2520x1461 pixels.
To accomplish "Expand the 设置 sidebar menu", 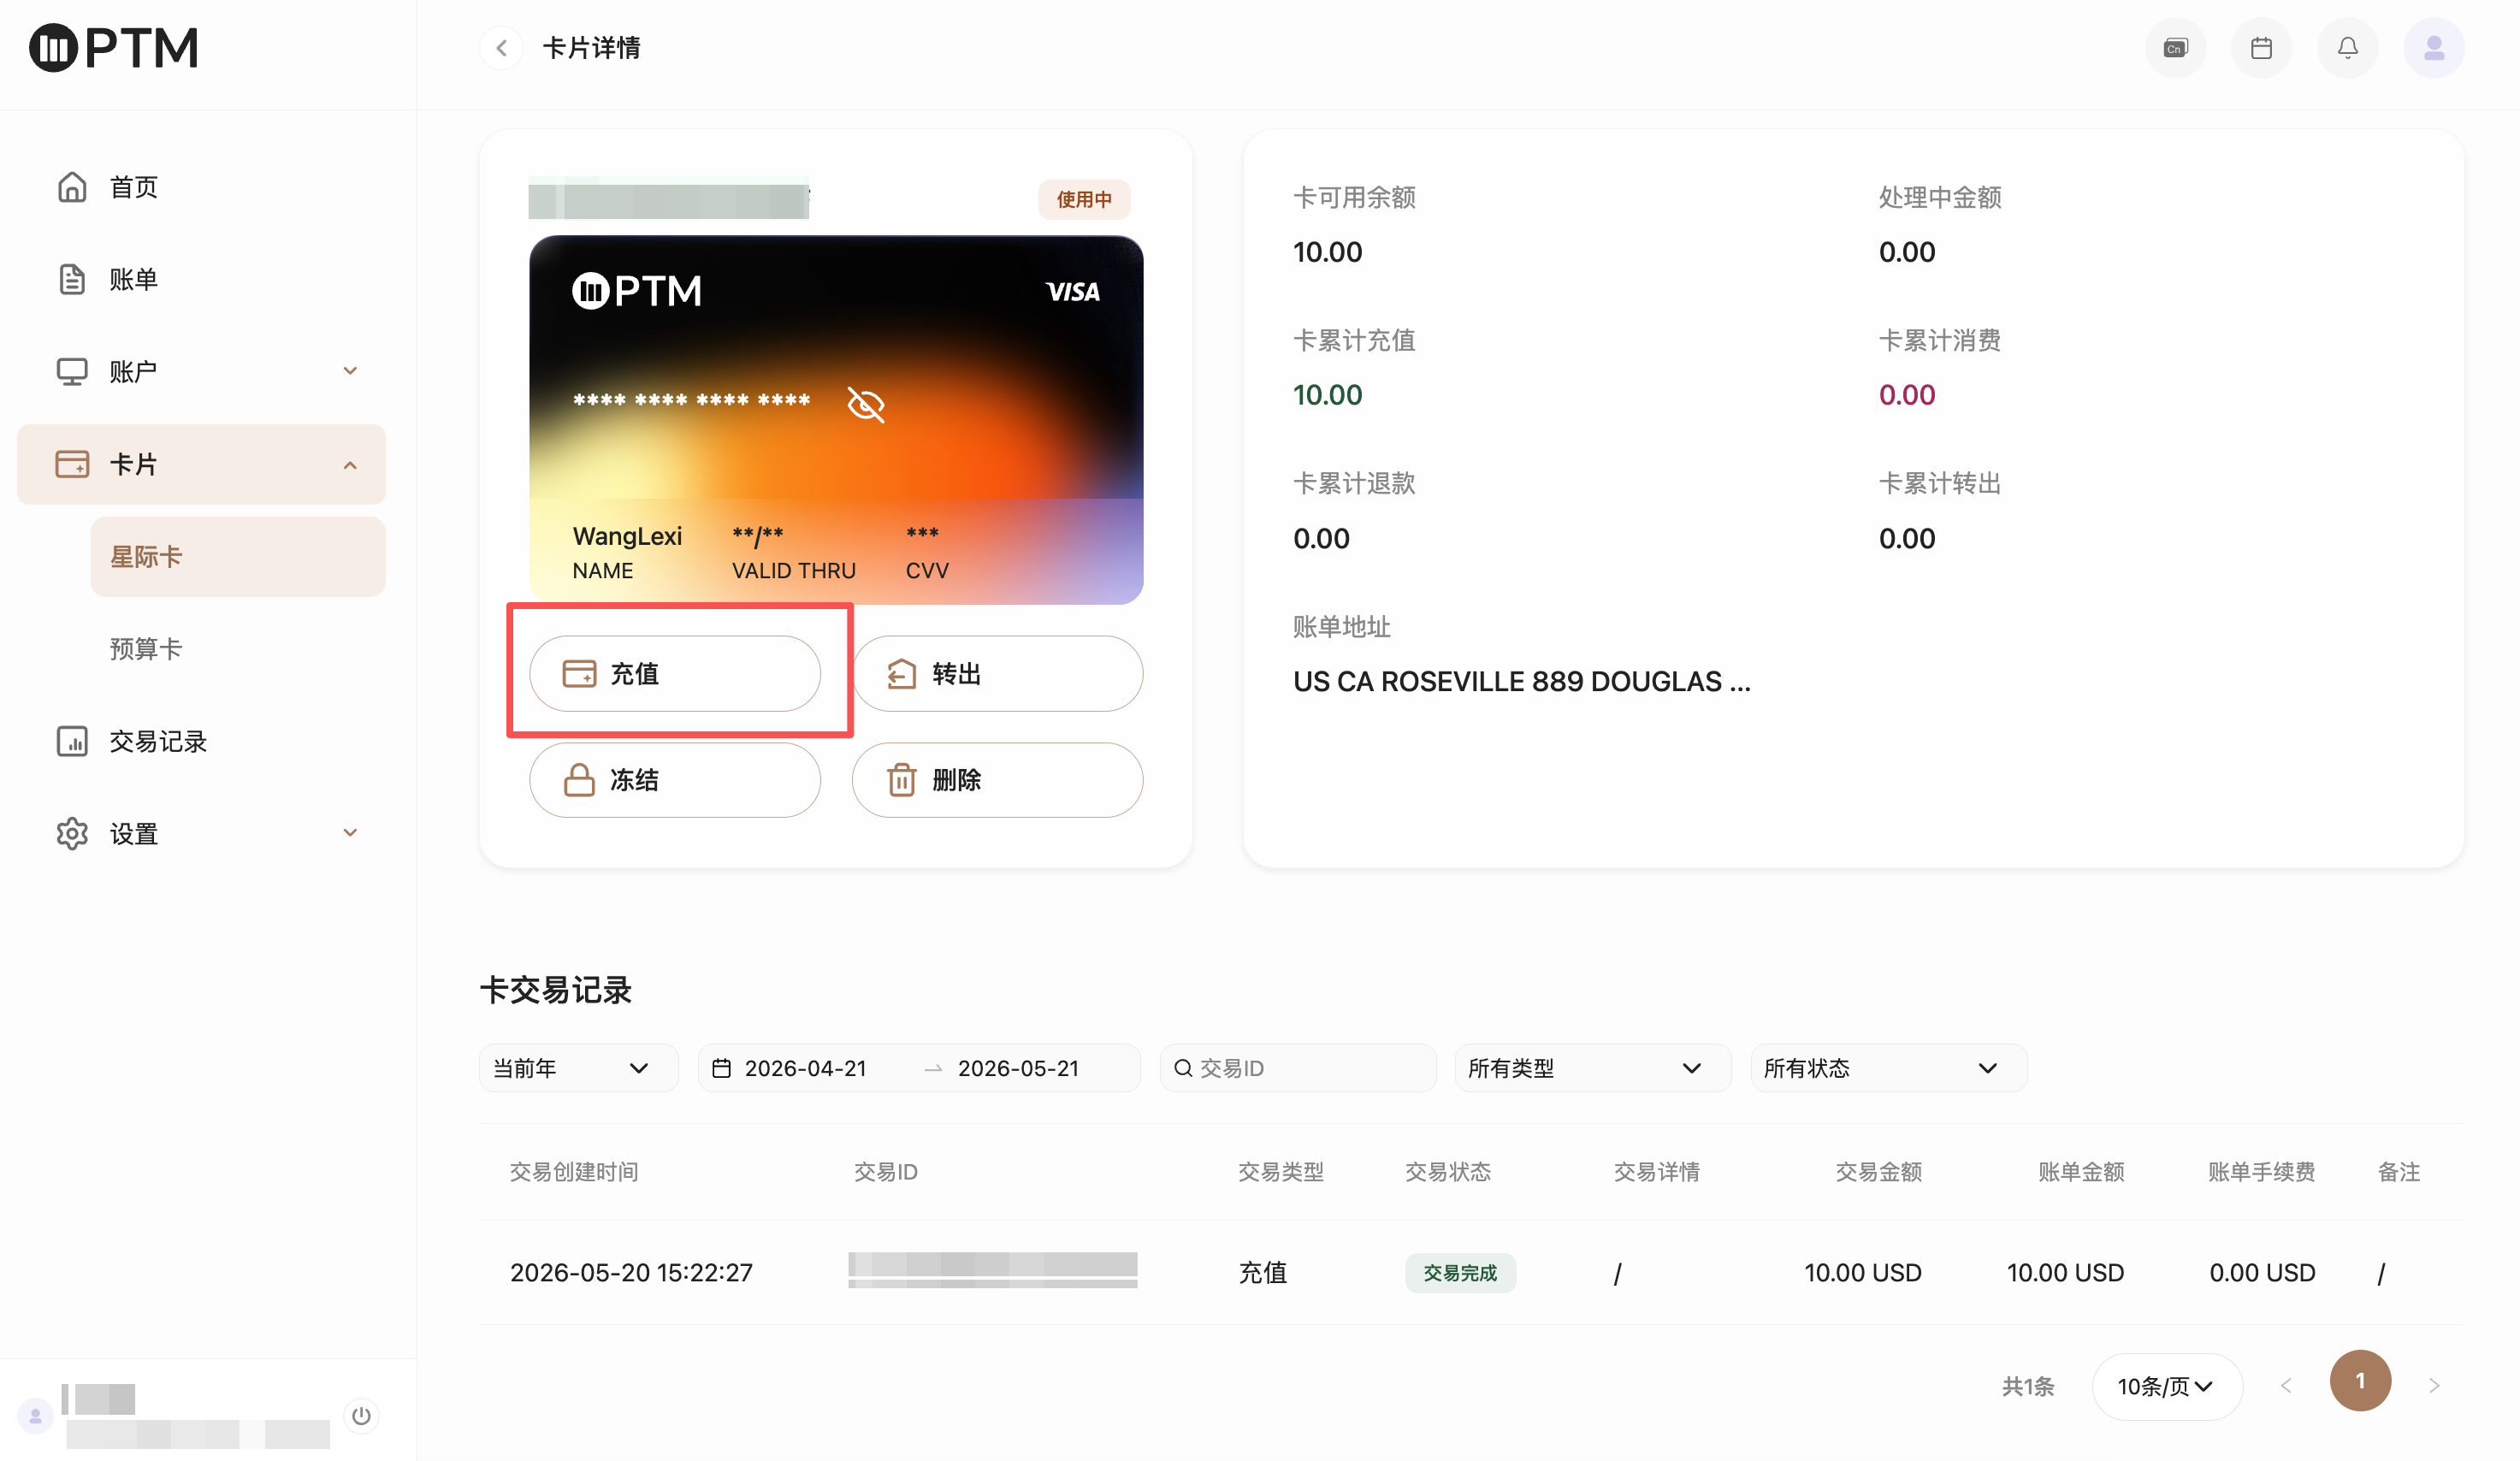I will pyautogui.click(x=201, y=833).
